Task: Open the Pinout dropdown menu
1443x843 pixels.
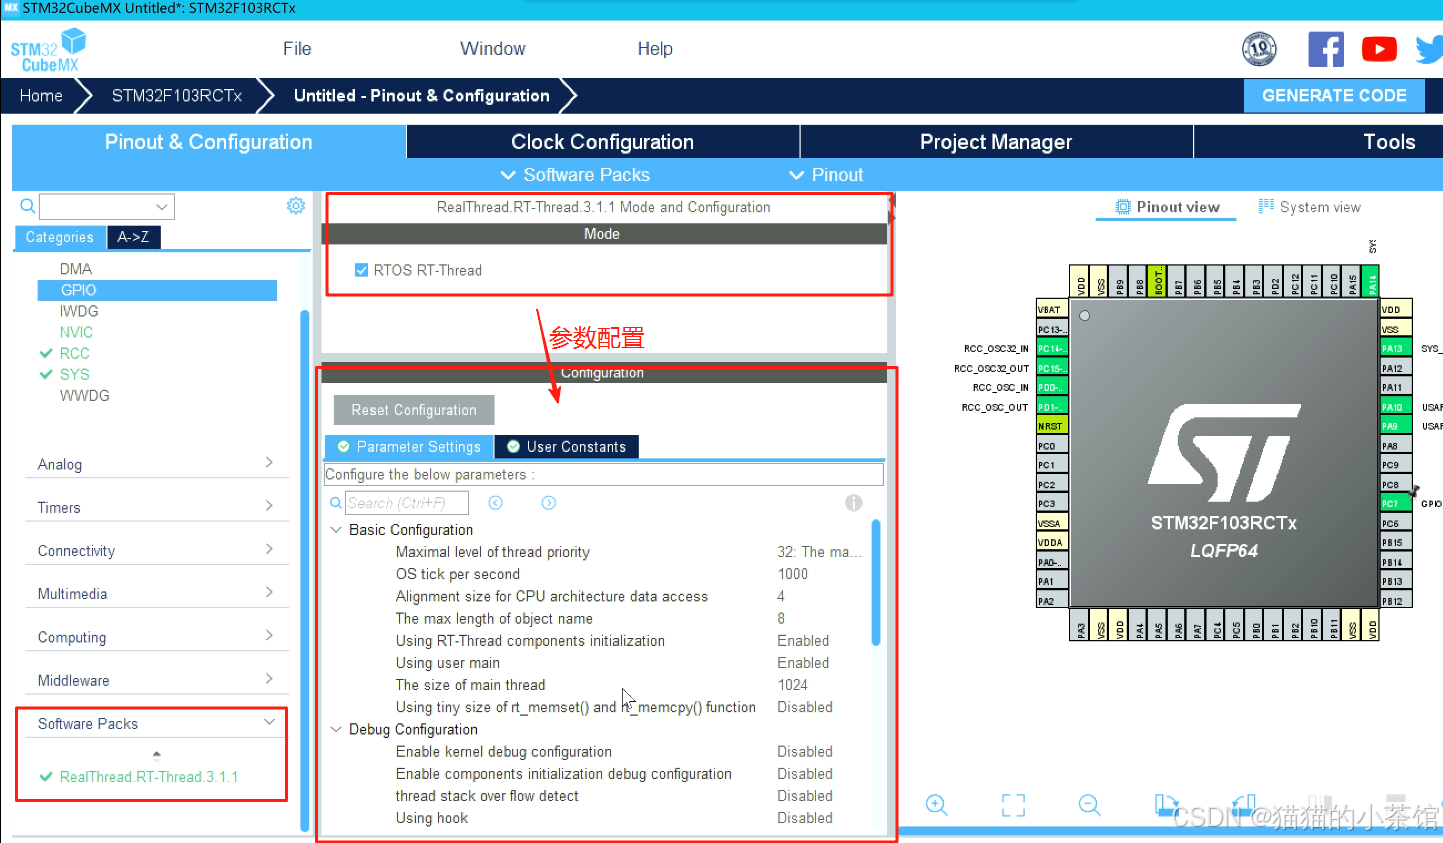Action: coord(826,175)
